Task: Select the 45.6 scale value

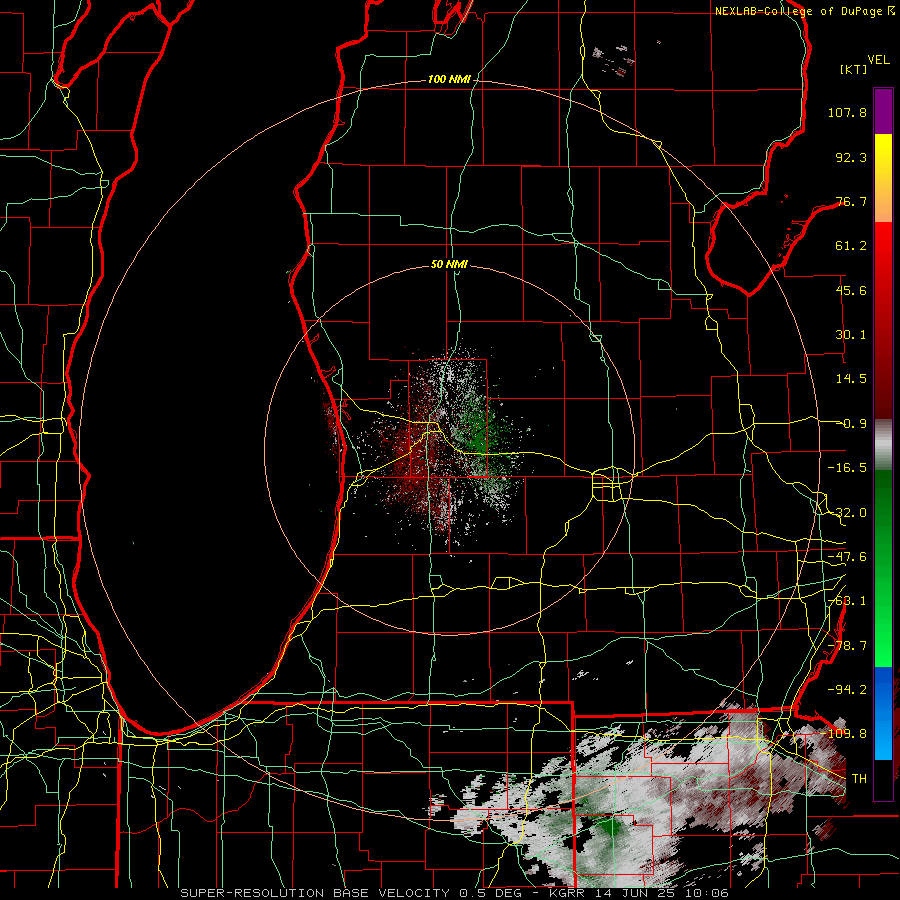Action: pyautogui.click(x=851, y=290)
